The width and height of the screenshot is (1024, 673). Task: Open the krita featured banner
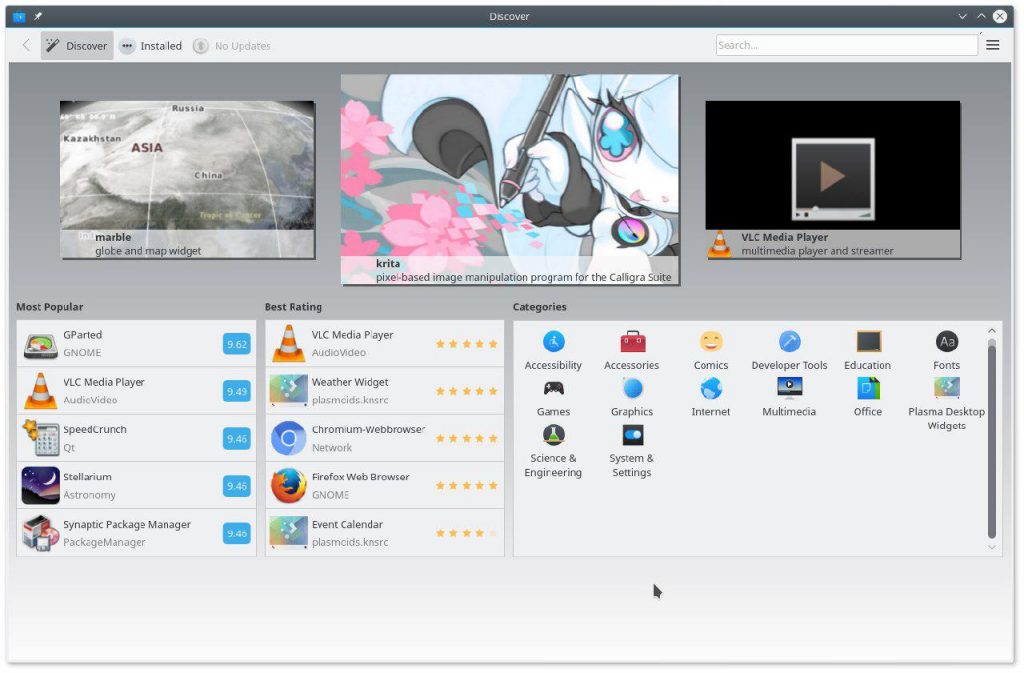[x=510, y=180]
